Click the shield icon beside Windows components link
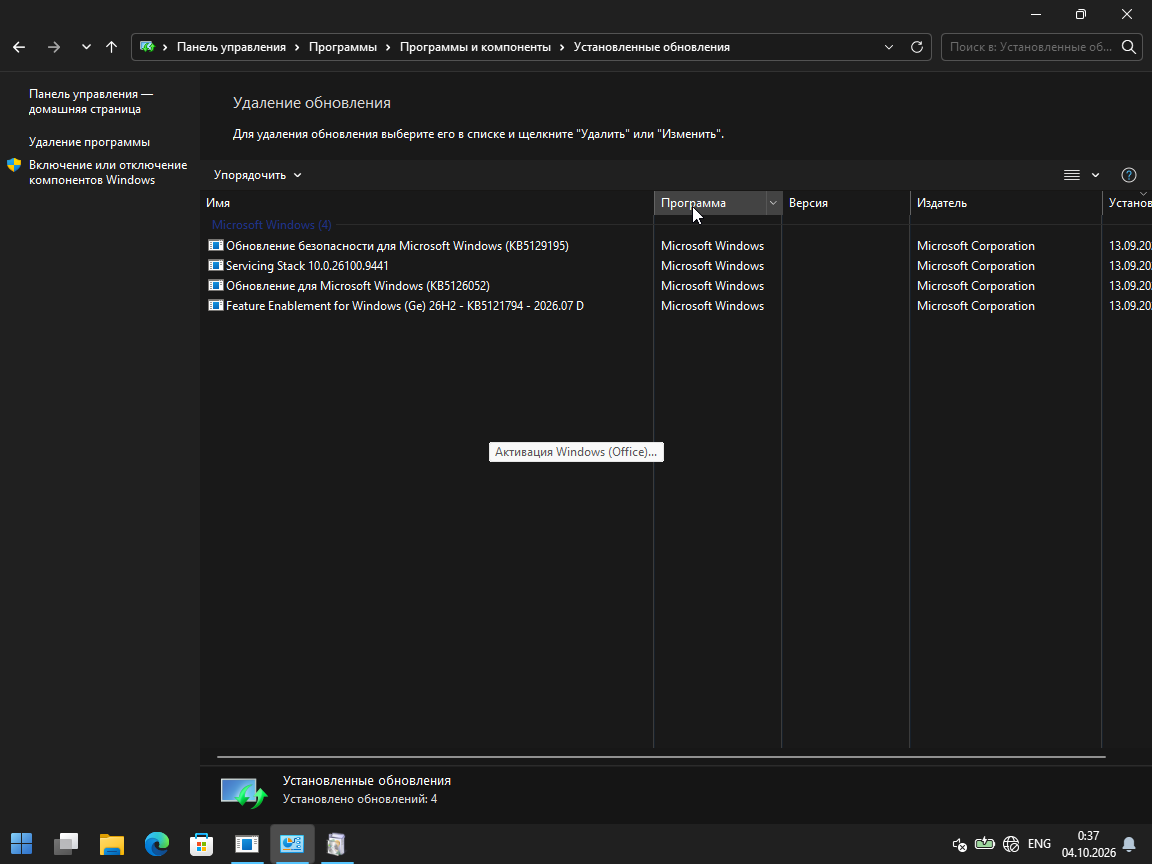Screen dimensions: 1152x864 pos(14,165)
